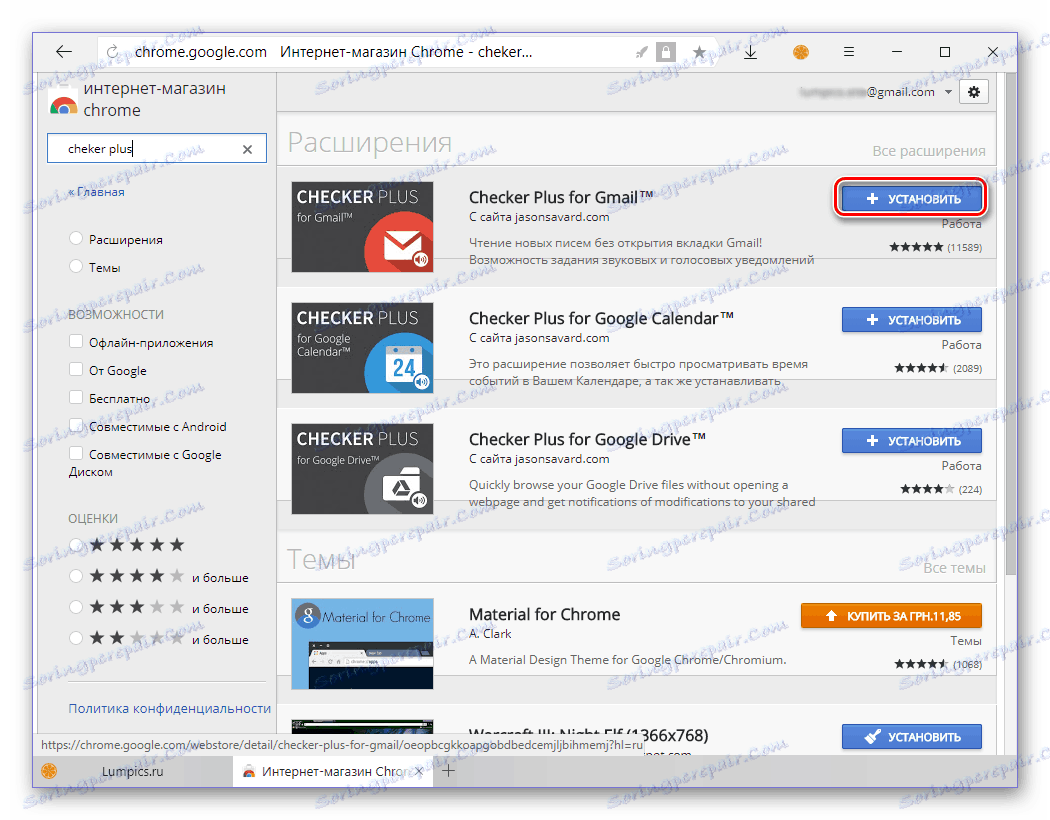Click the Calendar extension rating count (2089)
Image resolution: width=1050 pixels, height=820 pixels.
tap(967, 368)
